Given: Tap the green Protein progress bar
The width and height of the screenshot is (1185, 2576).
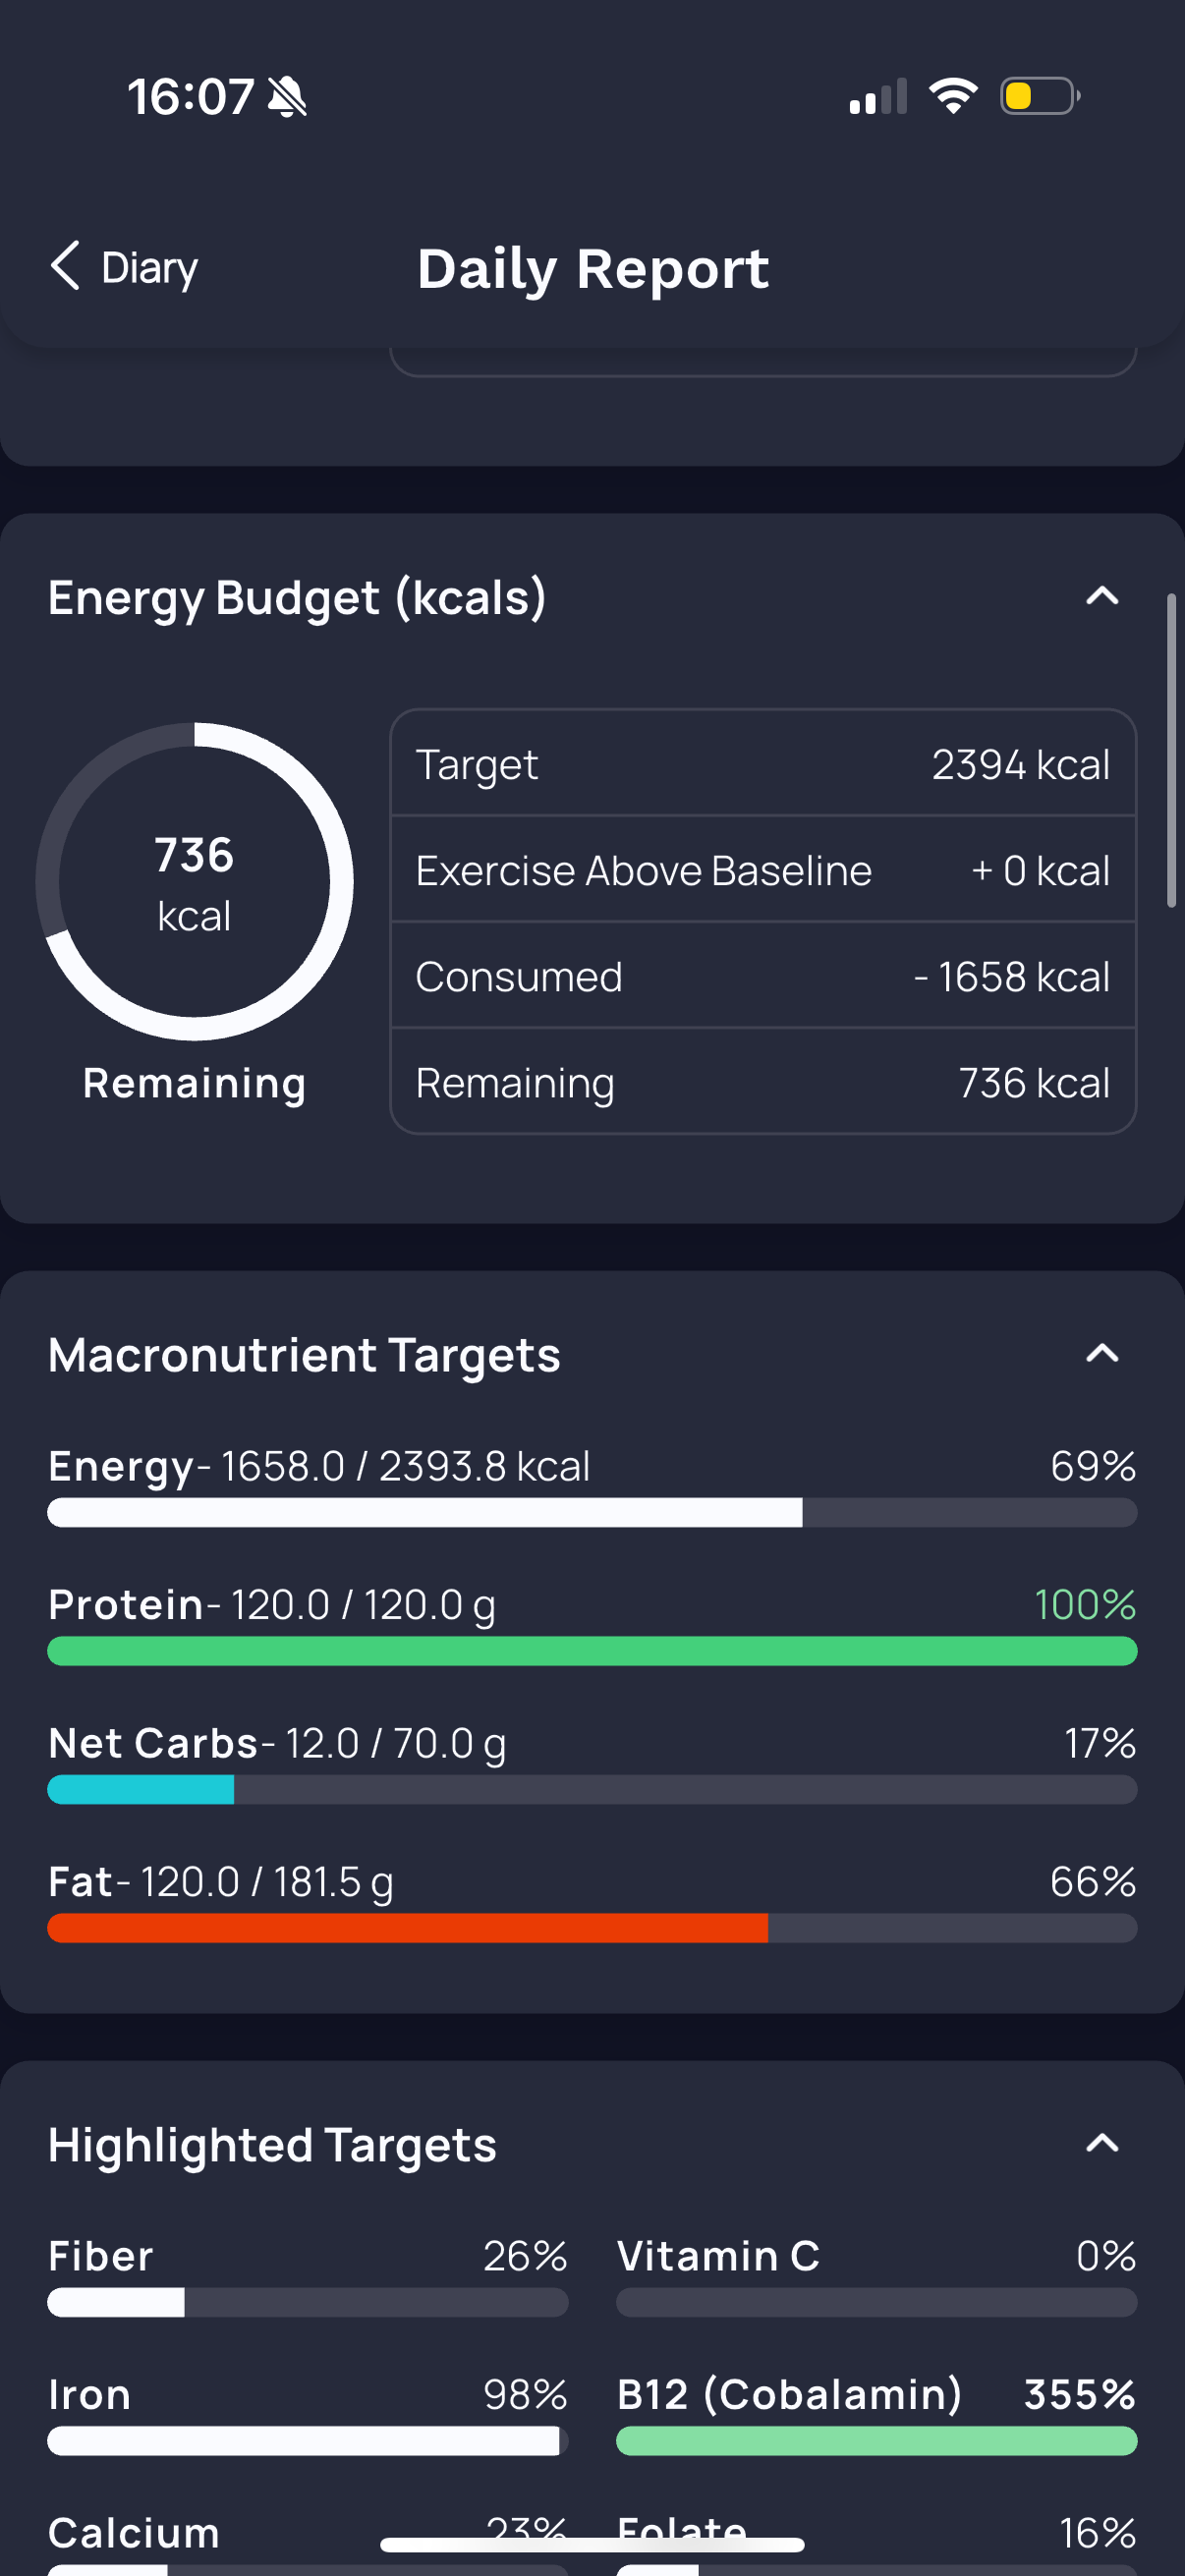Looking at the screenshot, I should tap(592, 1651).
